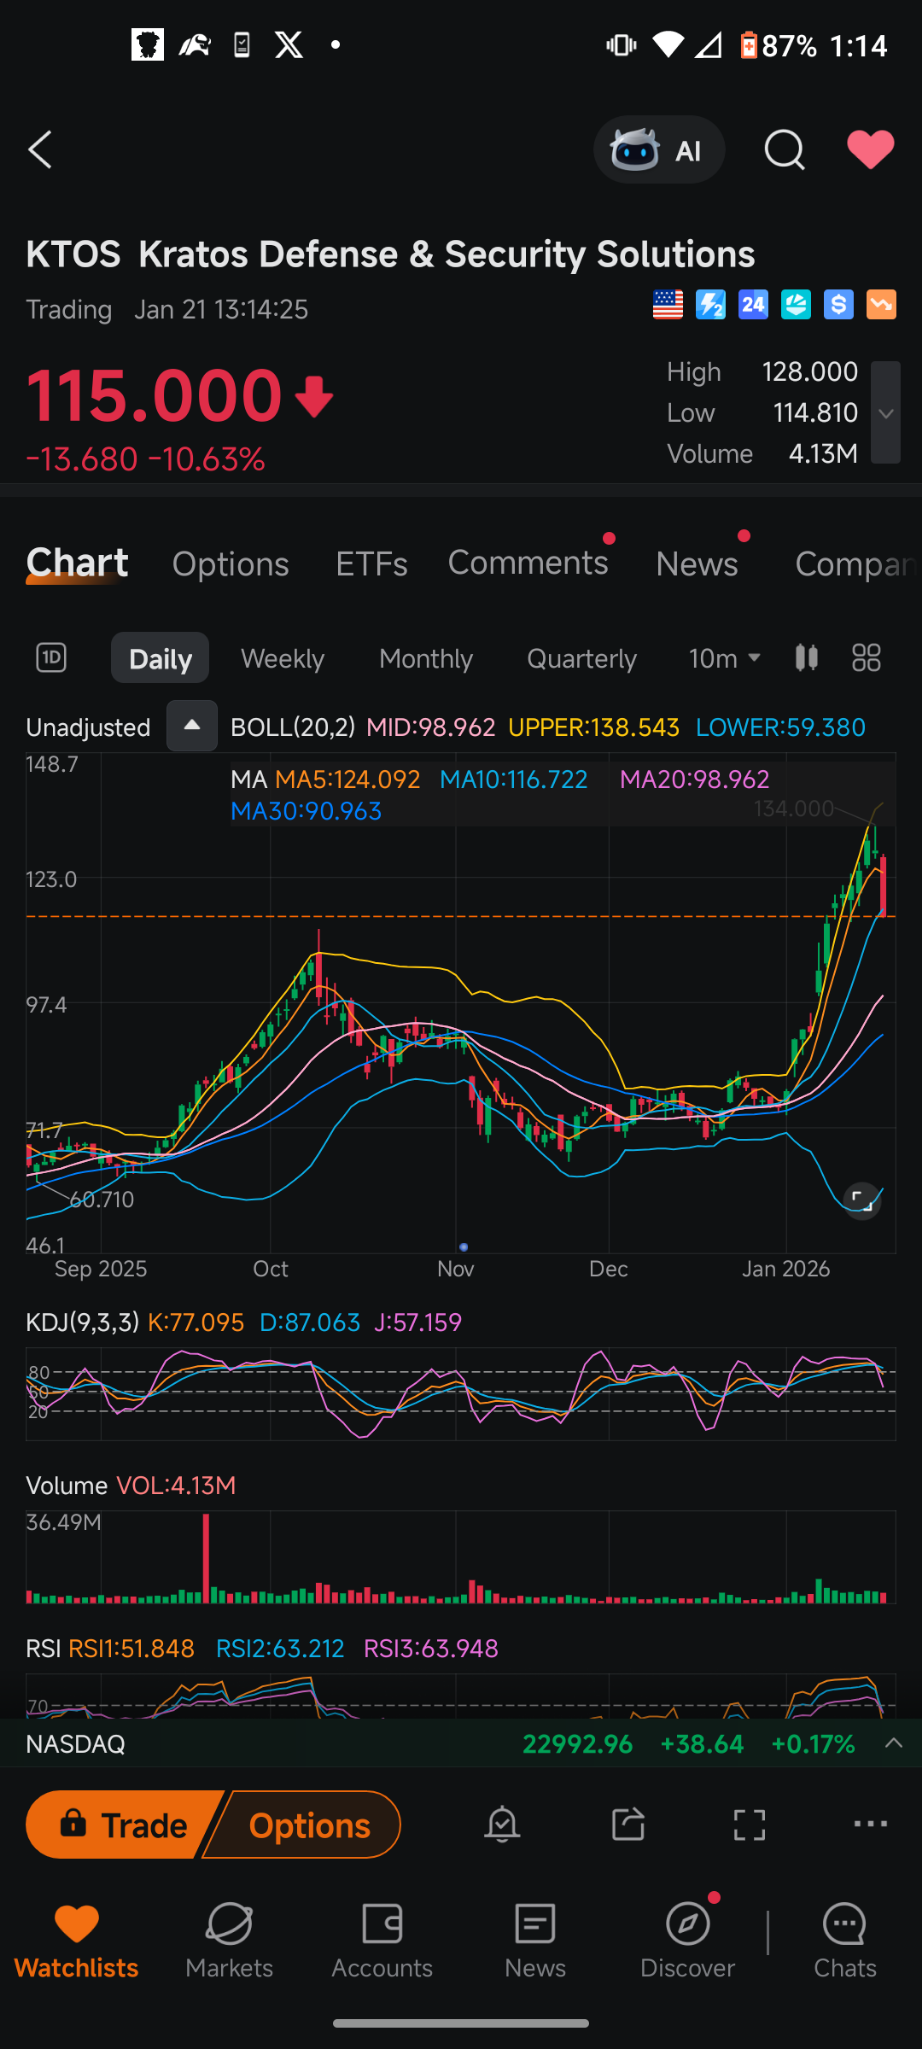The width and height of the screenshot is (922, 2049).
Task: Select the Chart tab
Action: 77,563
